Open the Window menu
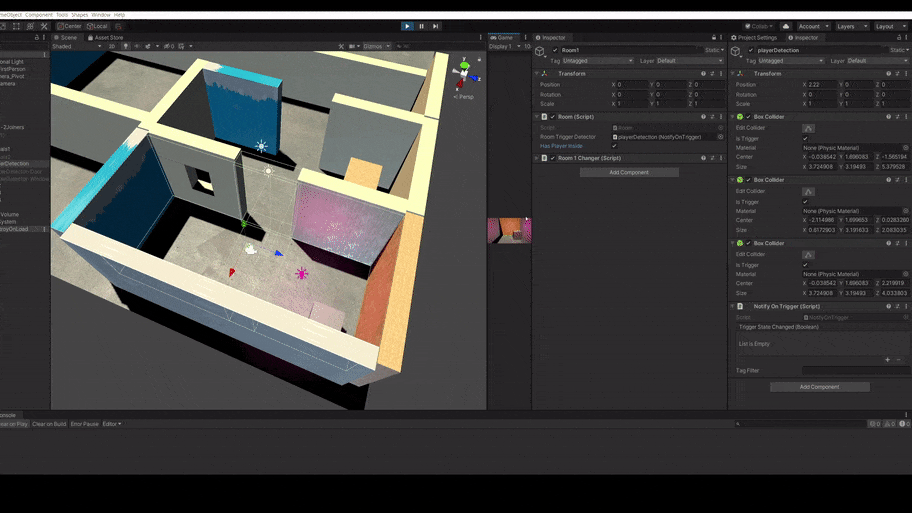Image resolution: width=912 pixels, height=513 pixels. [x=101, y=15]
